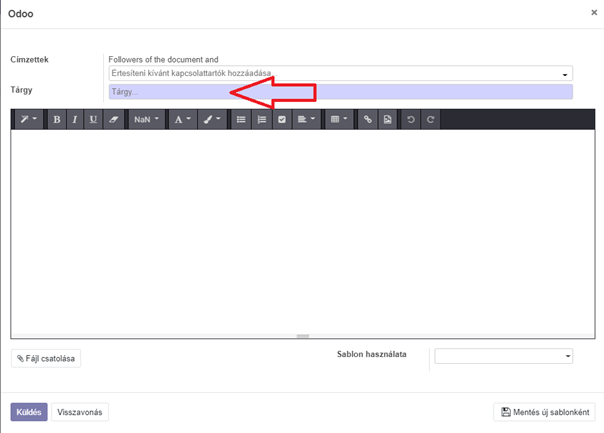The width and height of the screenshot is (604, 433).
Task: Open the insert table dropdown
Action: tap(339, 119)
